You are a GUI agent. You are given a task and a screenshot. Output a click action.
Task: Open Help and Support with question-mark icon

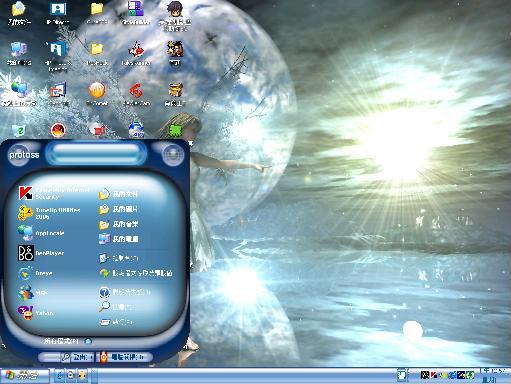125,292
